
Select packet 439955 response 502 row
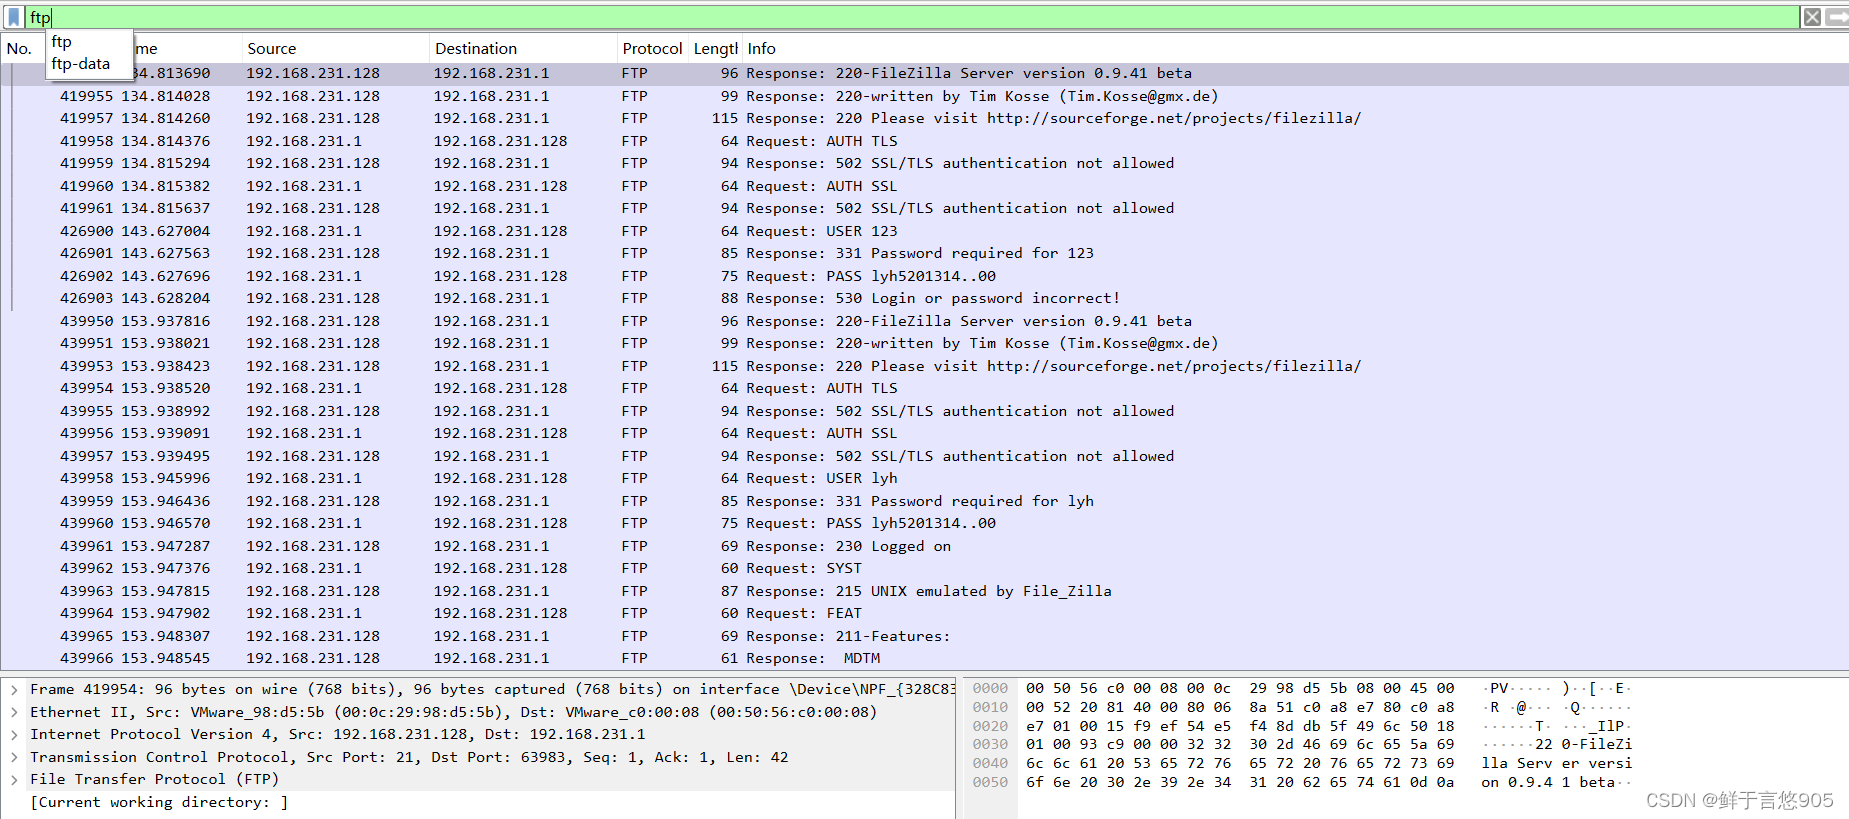click(924, 411)
